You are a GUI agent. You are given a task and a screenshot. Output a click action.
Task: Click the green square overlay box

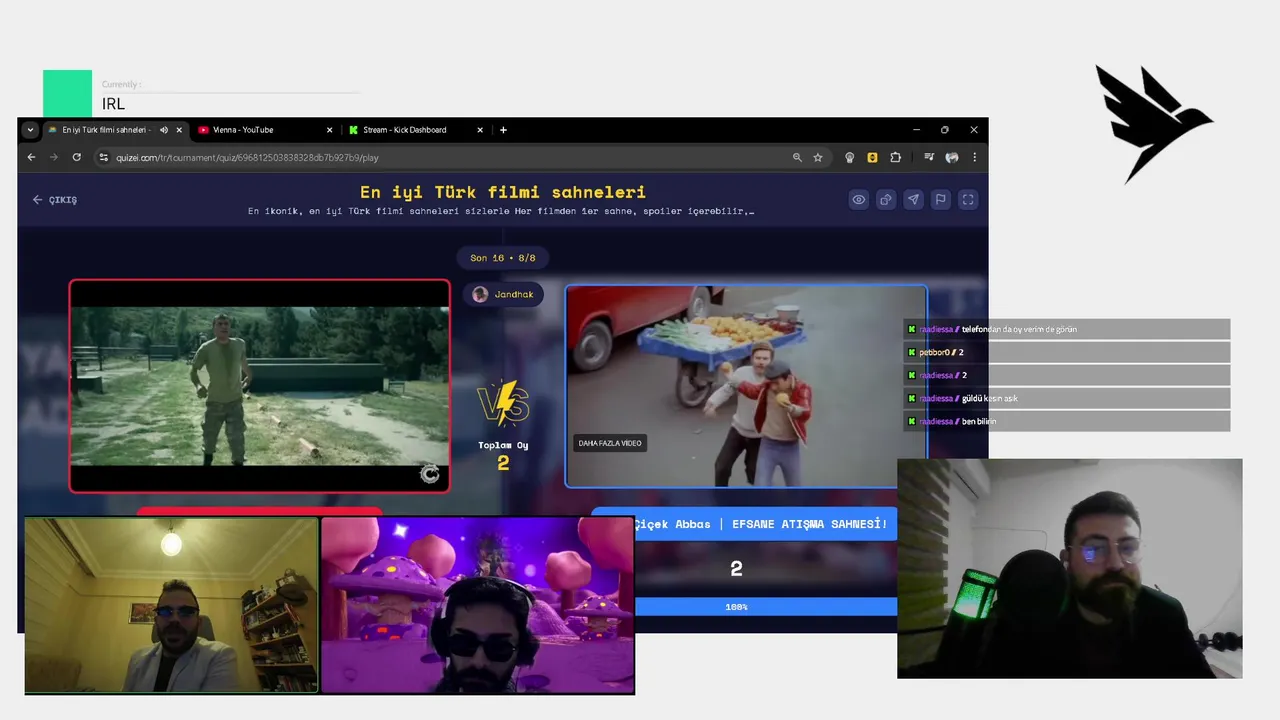click(67, 93)
